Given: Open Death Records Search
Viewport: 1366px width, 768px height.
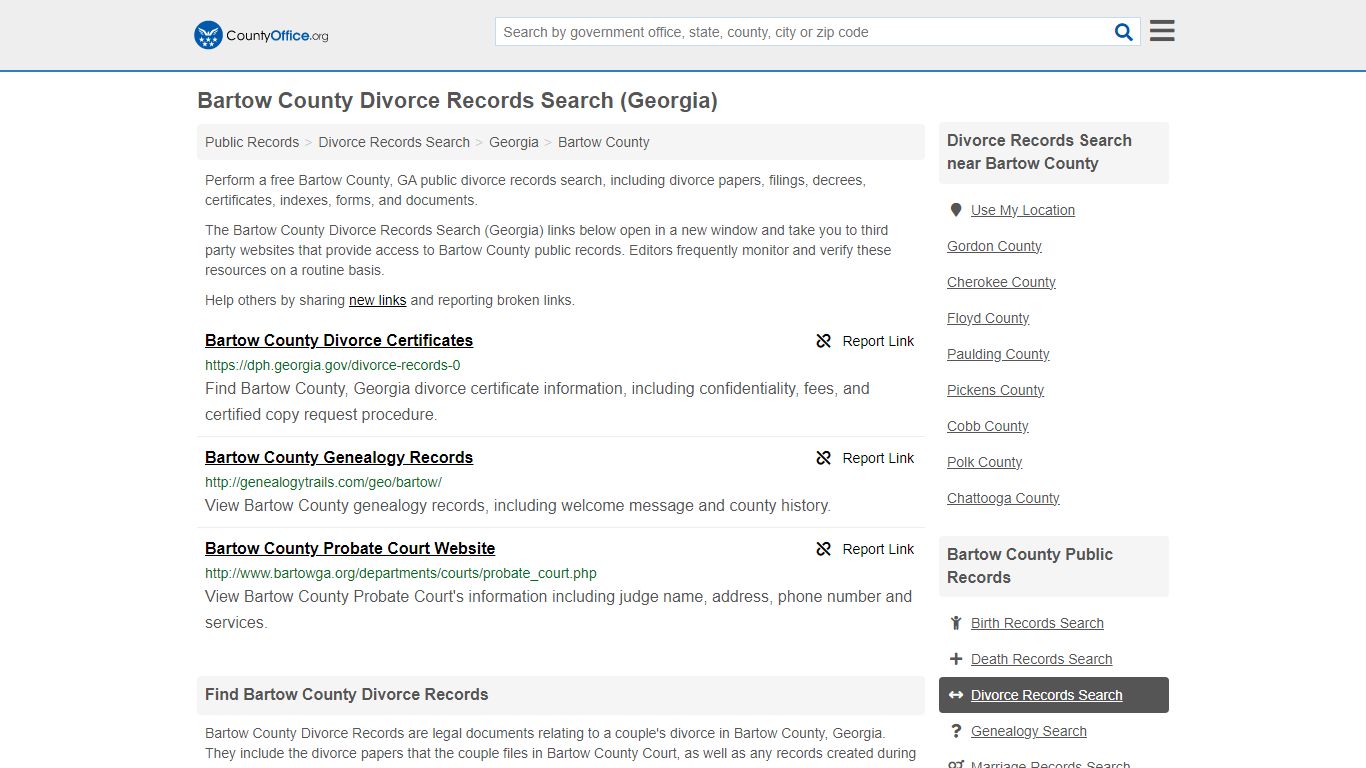Looking at the screenshot, I should (x=1041, y=659).
